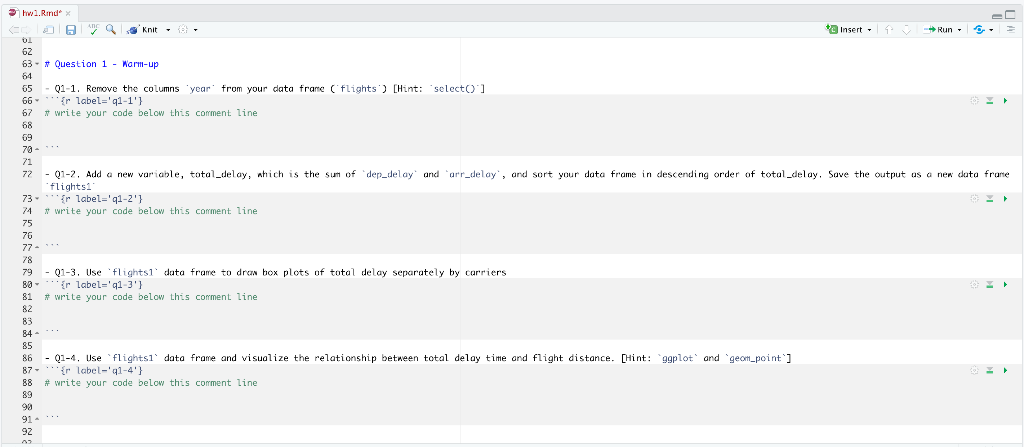This screenshot has width=1024, height=447.
Task: Open publish options dropdown arrow
Action: point(991,30)
